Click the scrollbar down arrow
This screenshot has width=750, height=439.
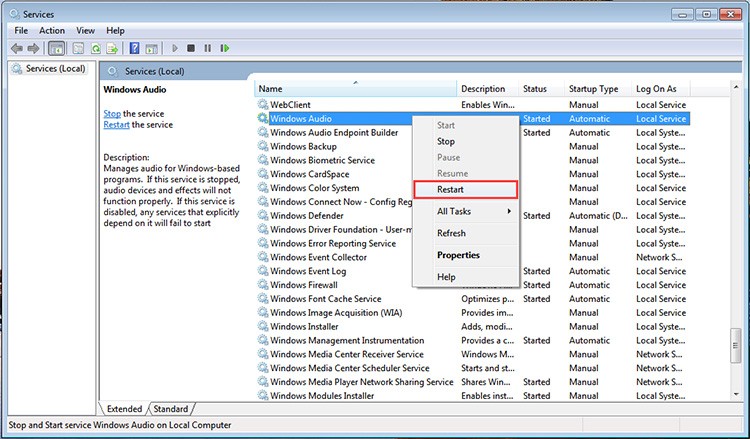pos(736,395)
